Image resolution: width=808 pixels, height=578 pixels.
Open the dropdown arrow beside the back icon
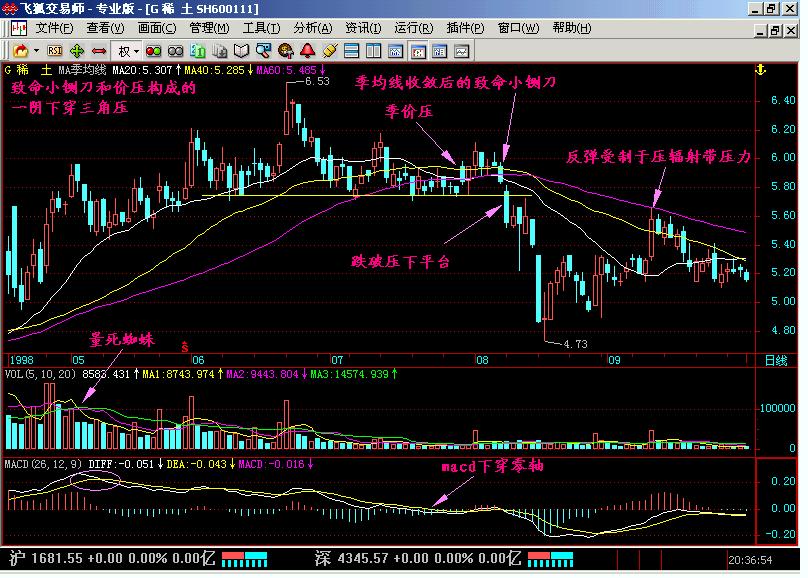point(36,51)
